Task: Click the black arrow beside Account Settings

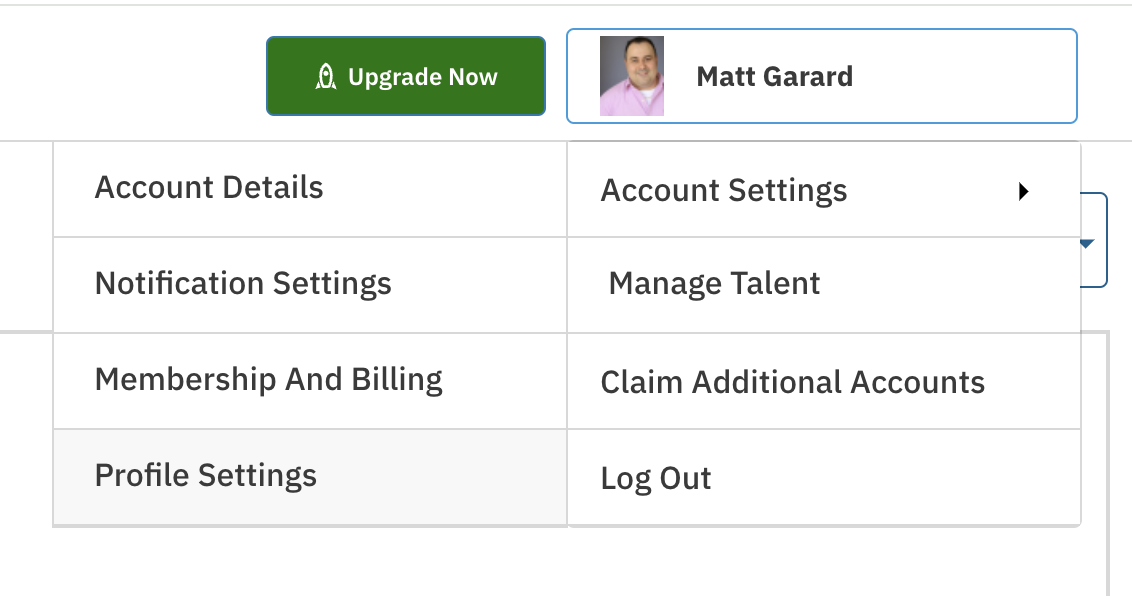Action: tap(1023, 191)
